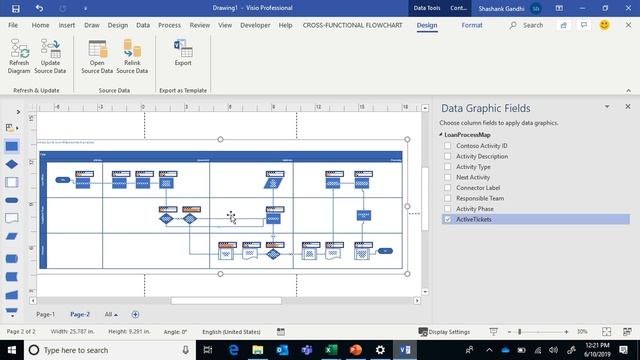Click the Presentation mode icon in status bar
Screen dimensions: 640x360
[493, 331]
